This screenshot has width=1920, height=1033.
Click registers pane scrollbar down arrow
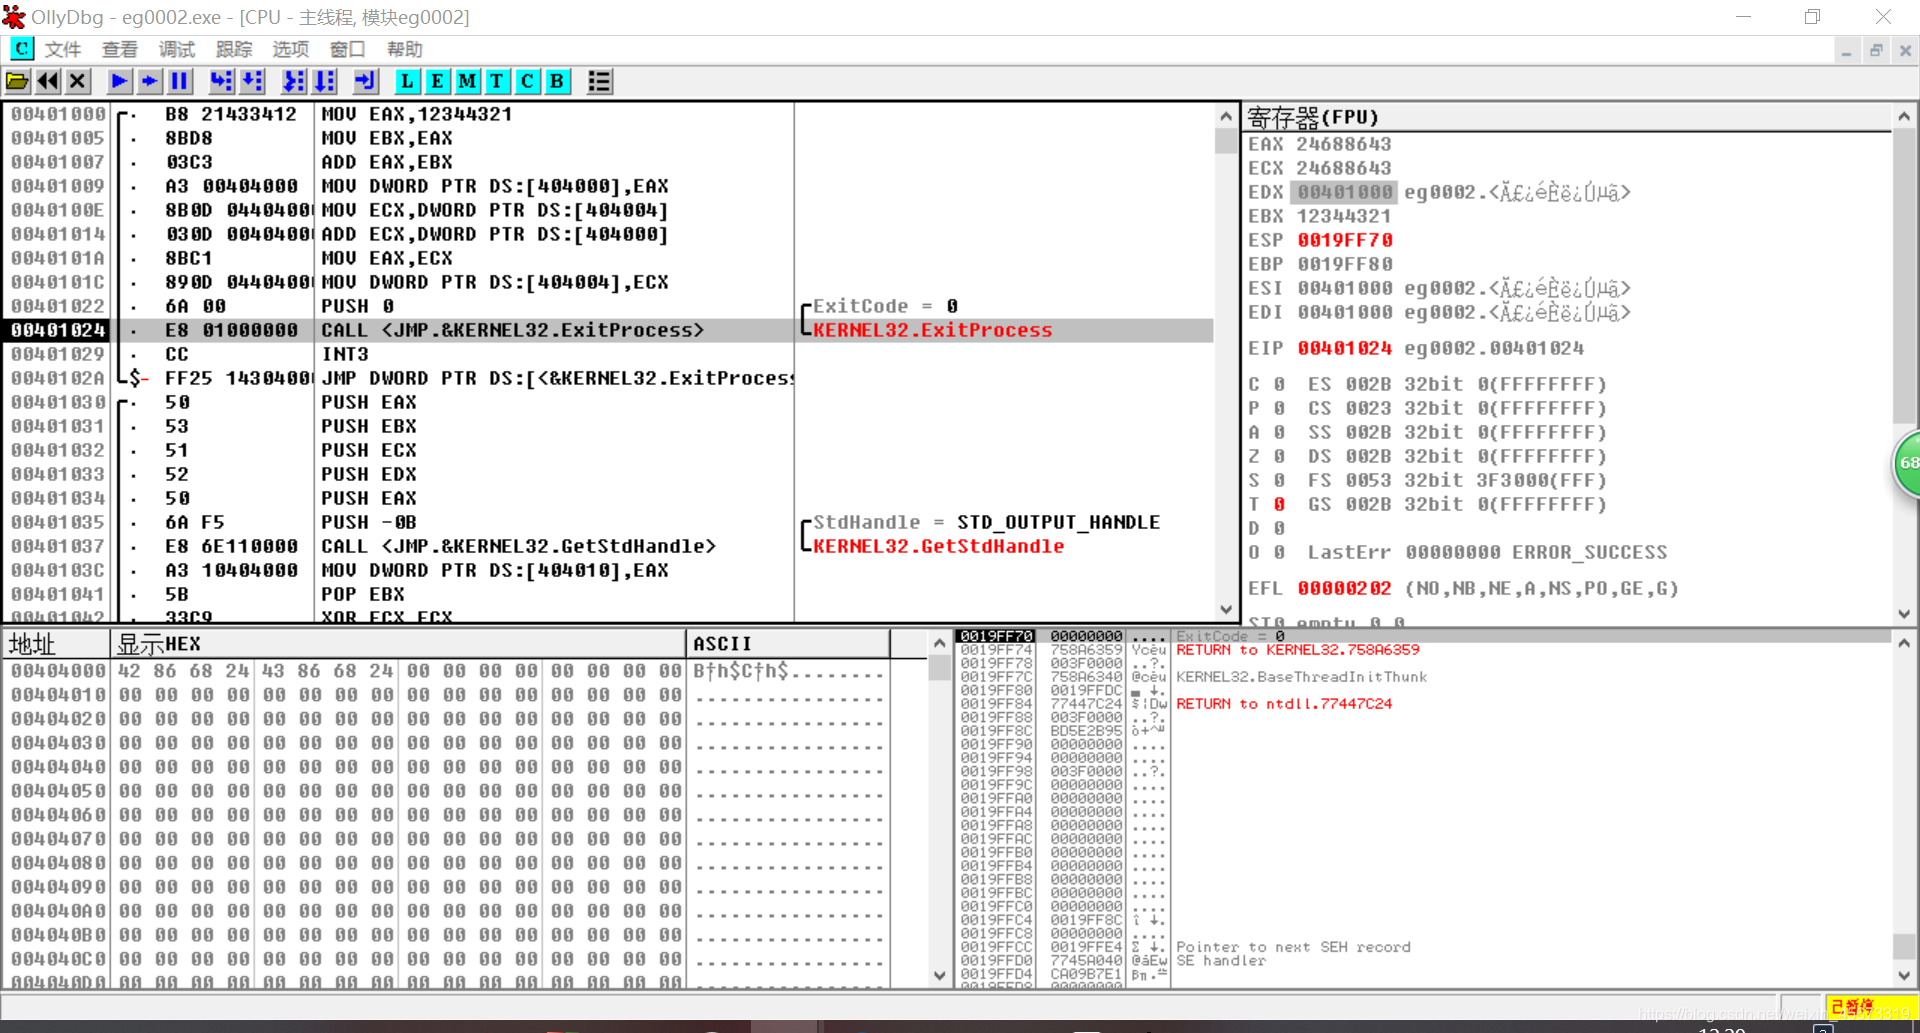1904,614
